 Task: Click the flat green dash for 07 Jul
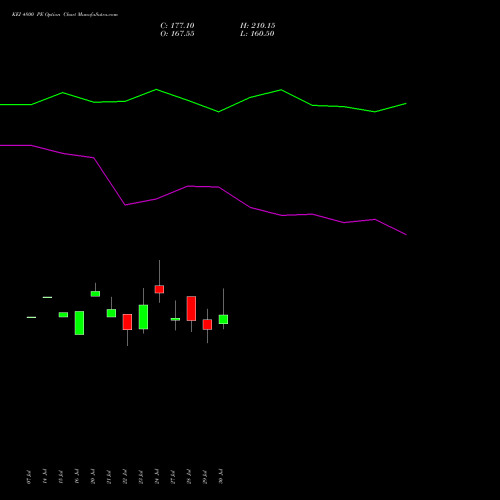[31, 317]
